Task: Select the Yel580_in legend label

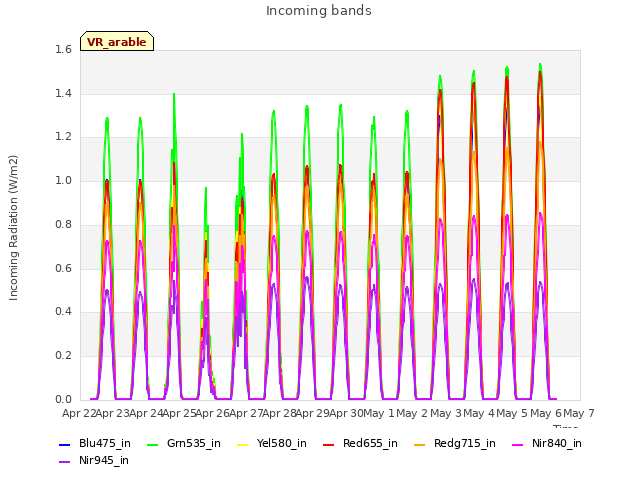Action: pyautogui.click(x=282, y=443)
